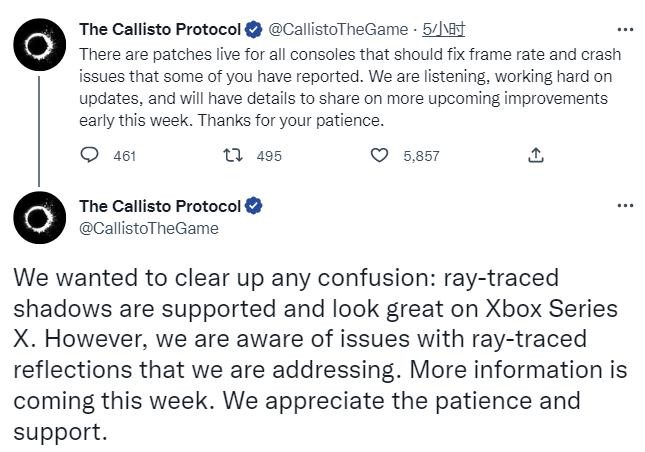
Task: Click the verified badge in the first tweet header
Action: (x=253, y=29)
